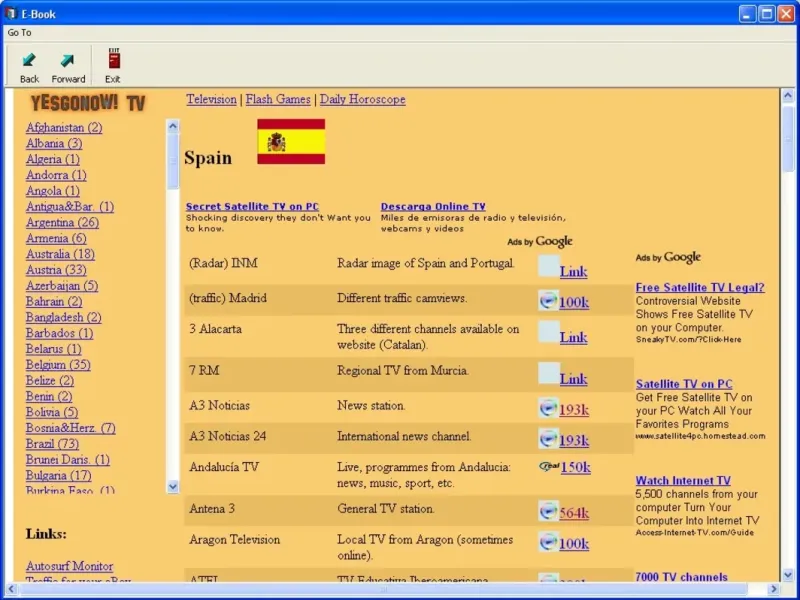The image size is (800, 600).
Task: Maximize the E-Book window
Action: coord(766,14)
